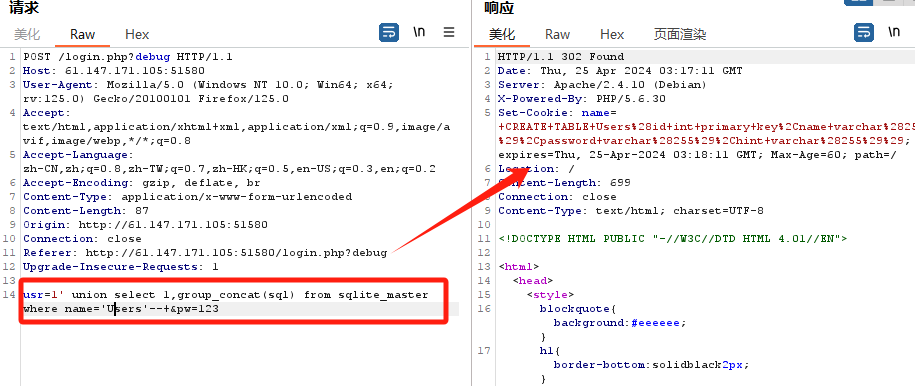The height and width of the screenshot is (386, 915).
Task: Click Connection: close in response
Action: point(557,197)
